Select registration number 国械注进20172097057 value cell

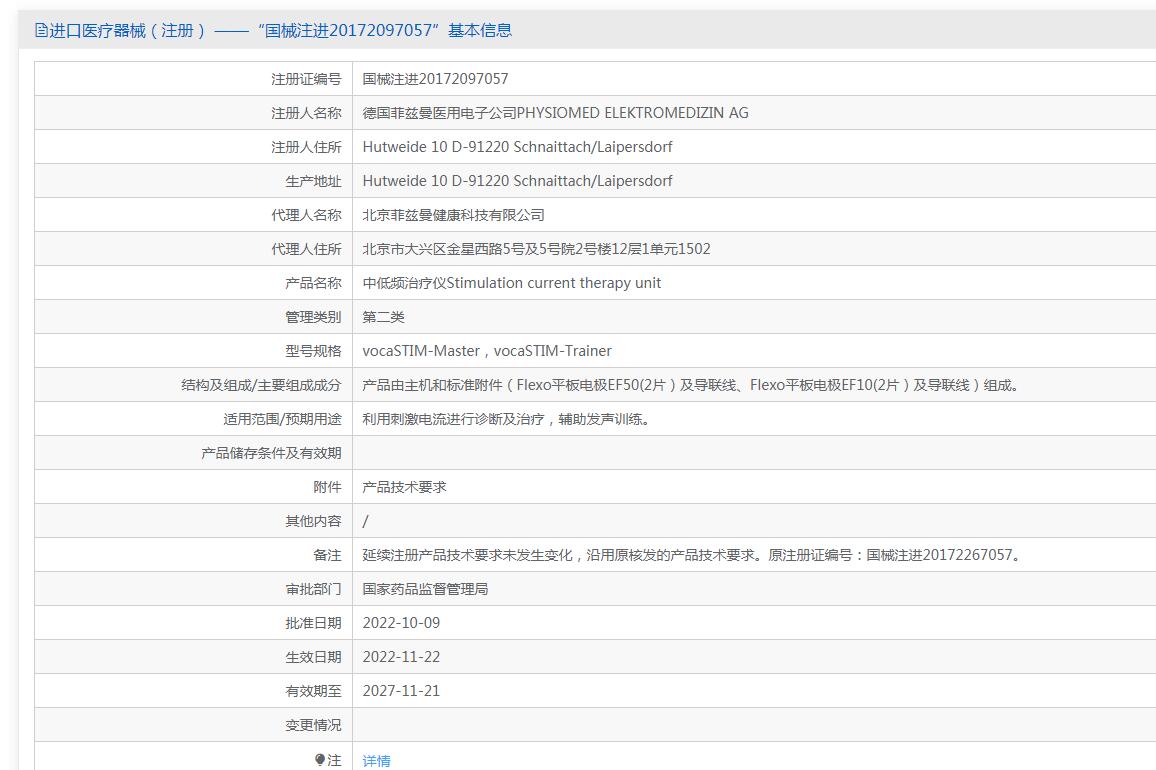[x=435, y=79]
